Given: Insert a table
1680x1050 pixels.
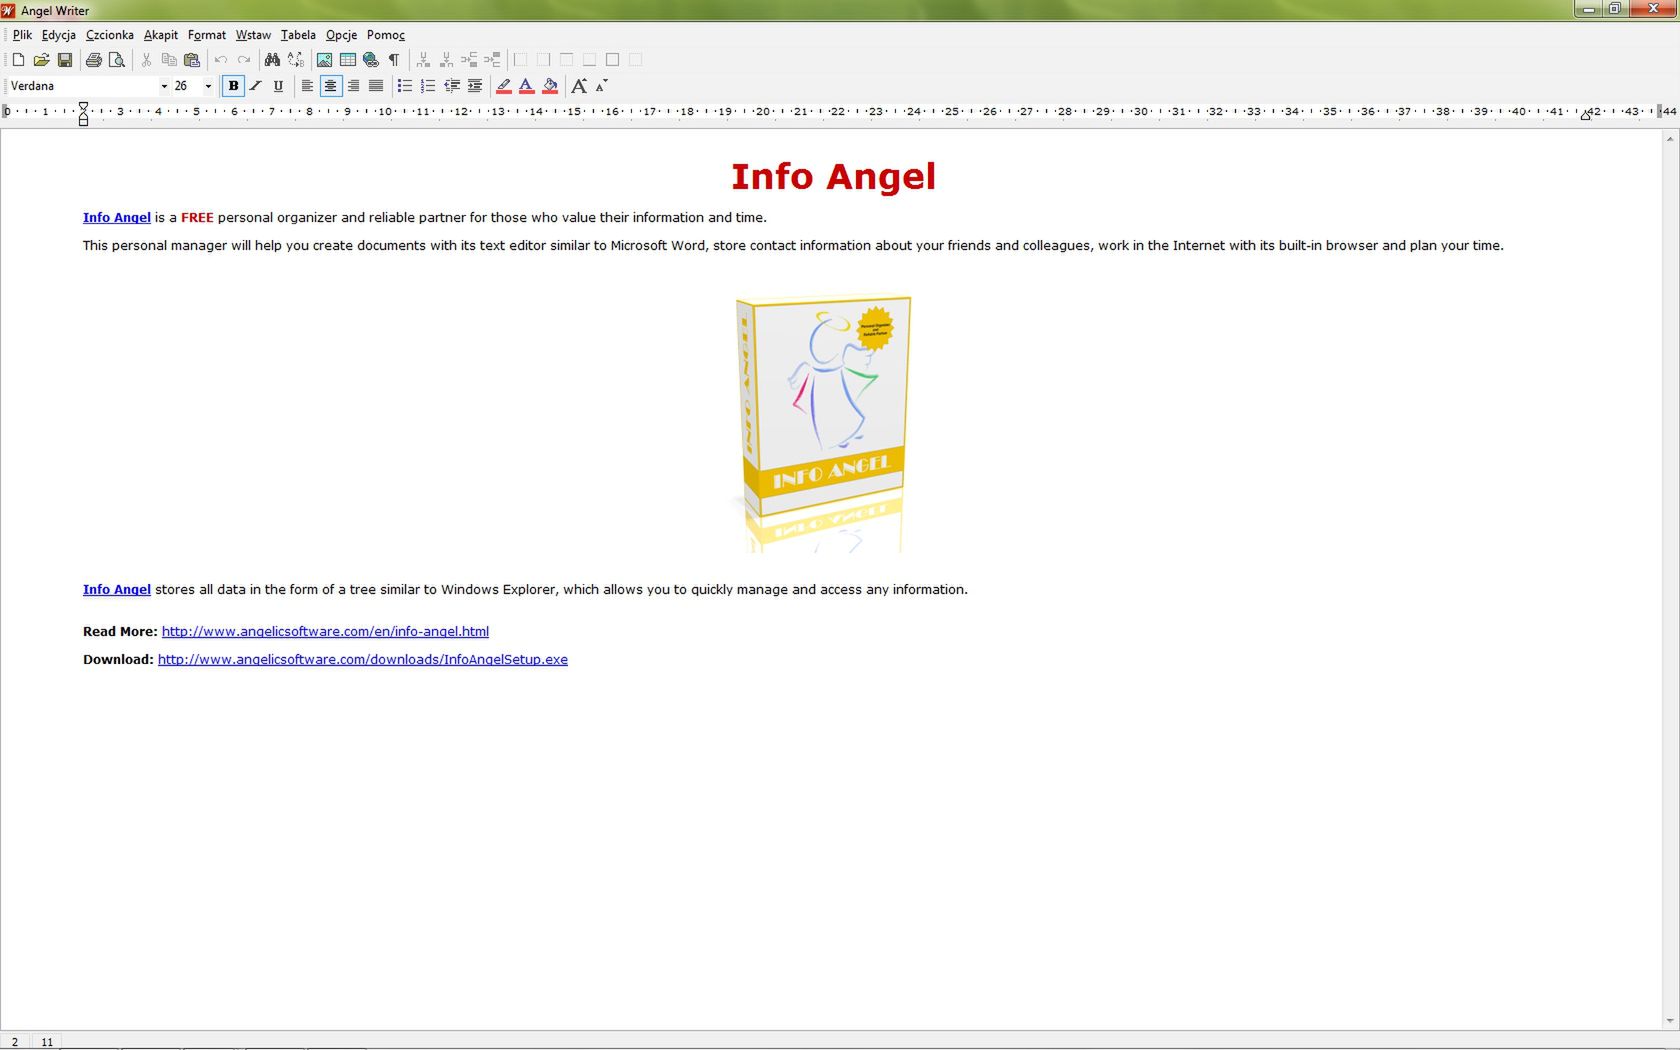Looking at the screenshot, I should (x=347, y=59).
